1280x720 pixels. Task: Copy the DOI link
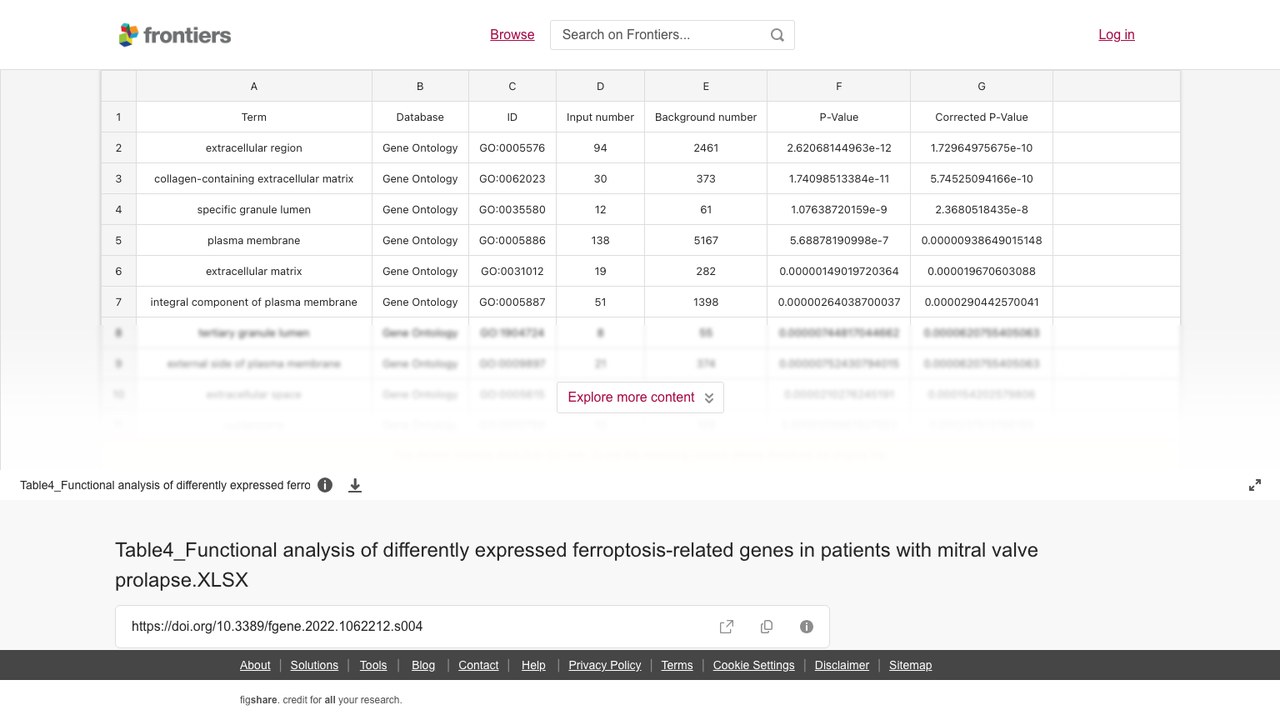(767, 627)
